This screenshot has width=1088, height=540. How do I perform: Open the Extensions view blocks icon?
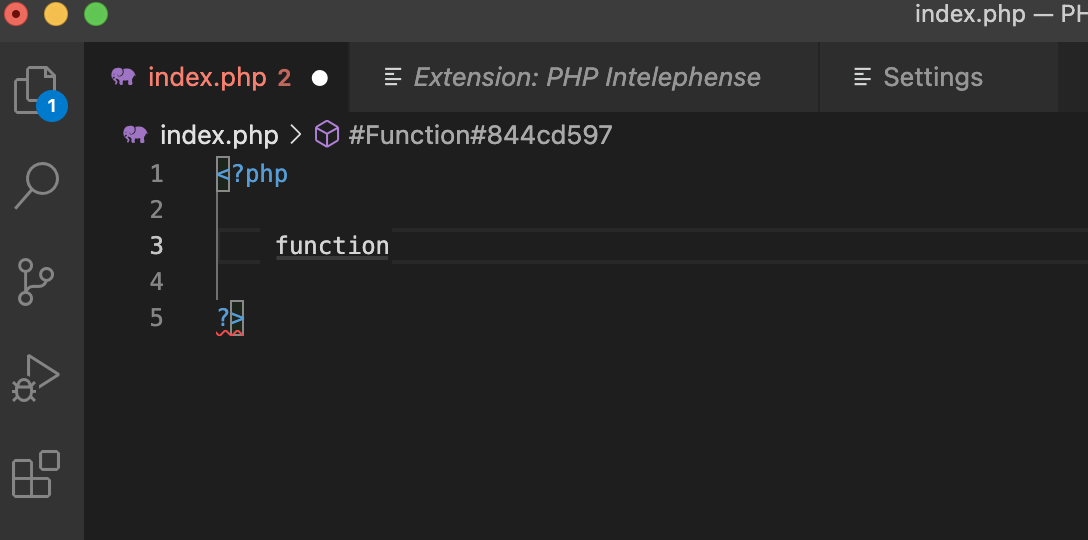coord(36,474)
